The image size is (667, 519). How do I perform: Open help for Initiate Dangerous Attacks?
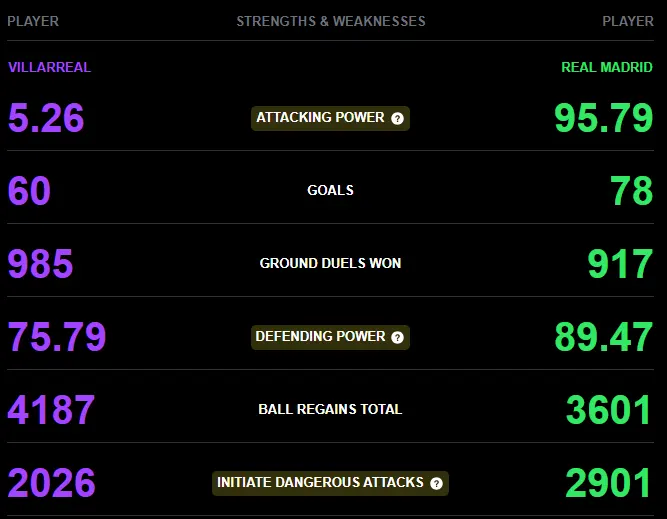[x=436, y=483]
